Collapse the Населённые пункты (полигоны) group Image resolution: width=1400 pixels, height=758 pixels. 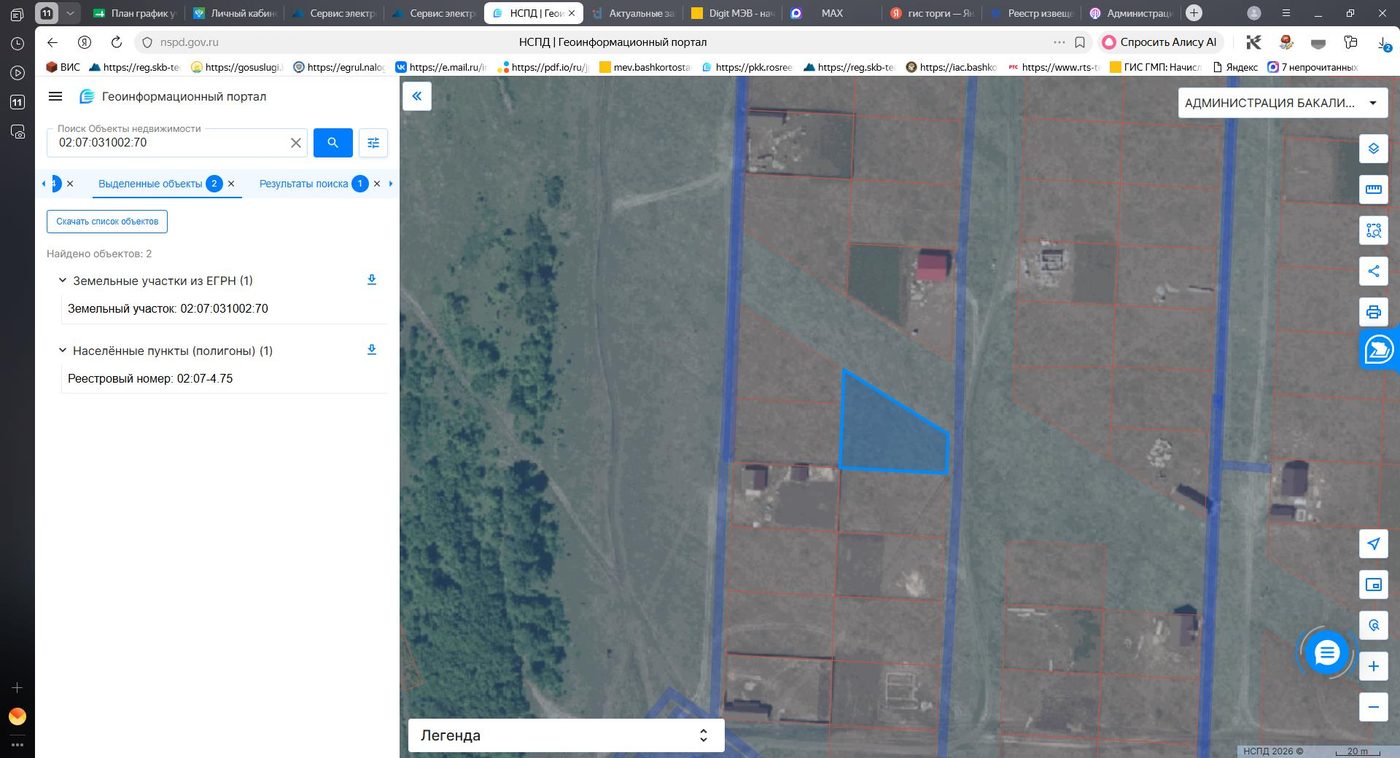point(62,351)
